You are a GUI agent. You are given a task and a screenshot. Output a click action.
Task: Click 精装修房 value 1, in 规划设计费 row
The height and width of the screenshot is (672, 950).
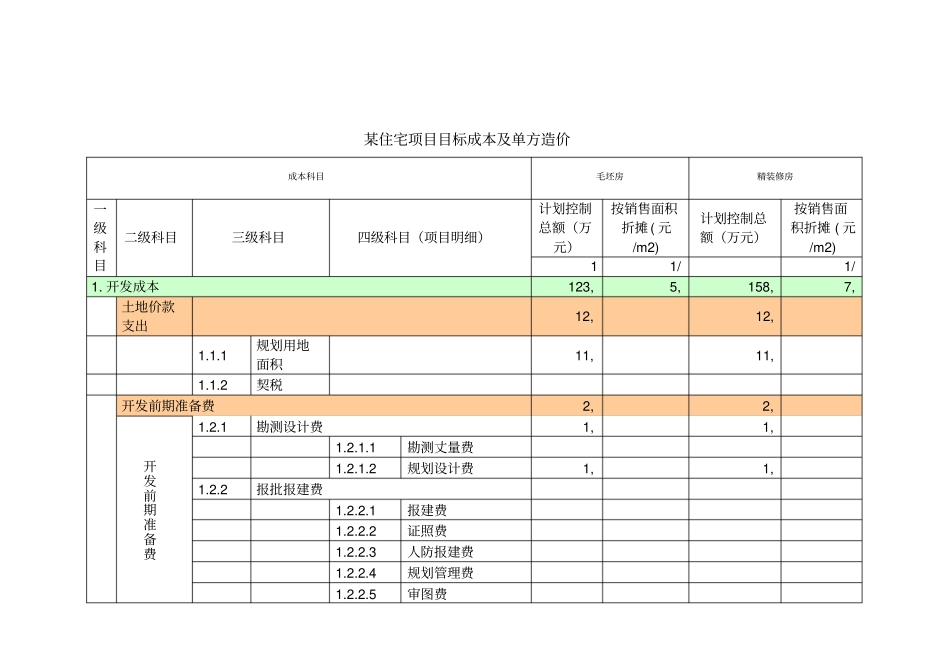click(x=768, y=468)
